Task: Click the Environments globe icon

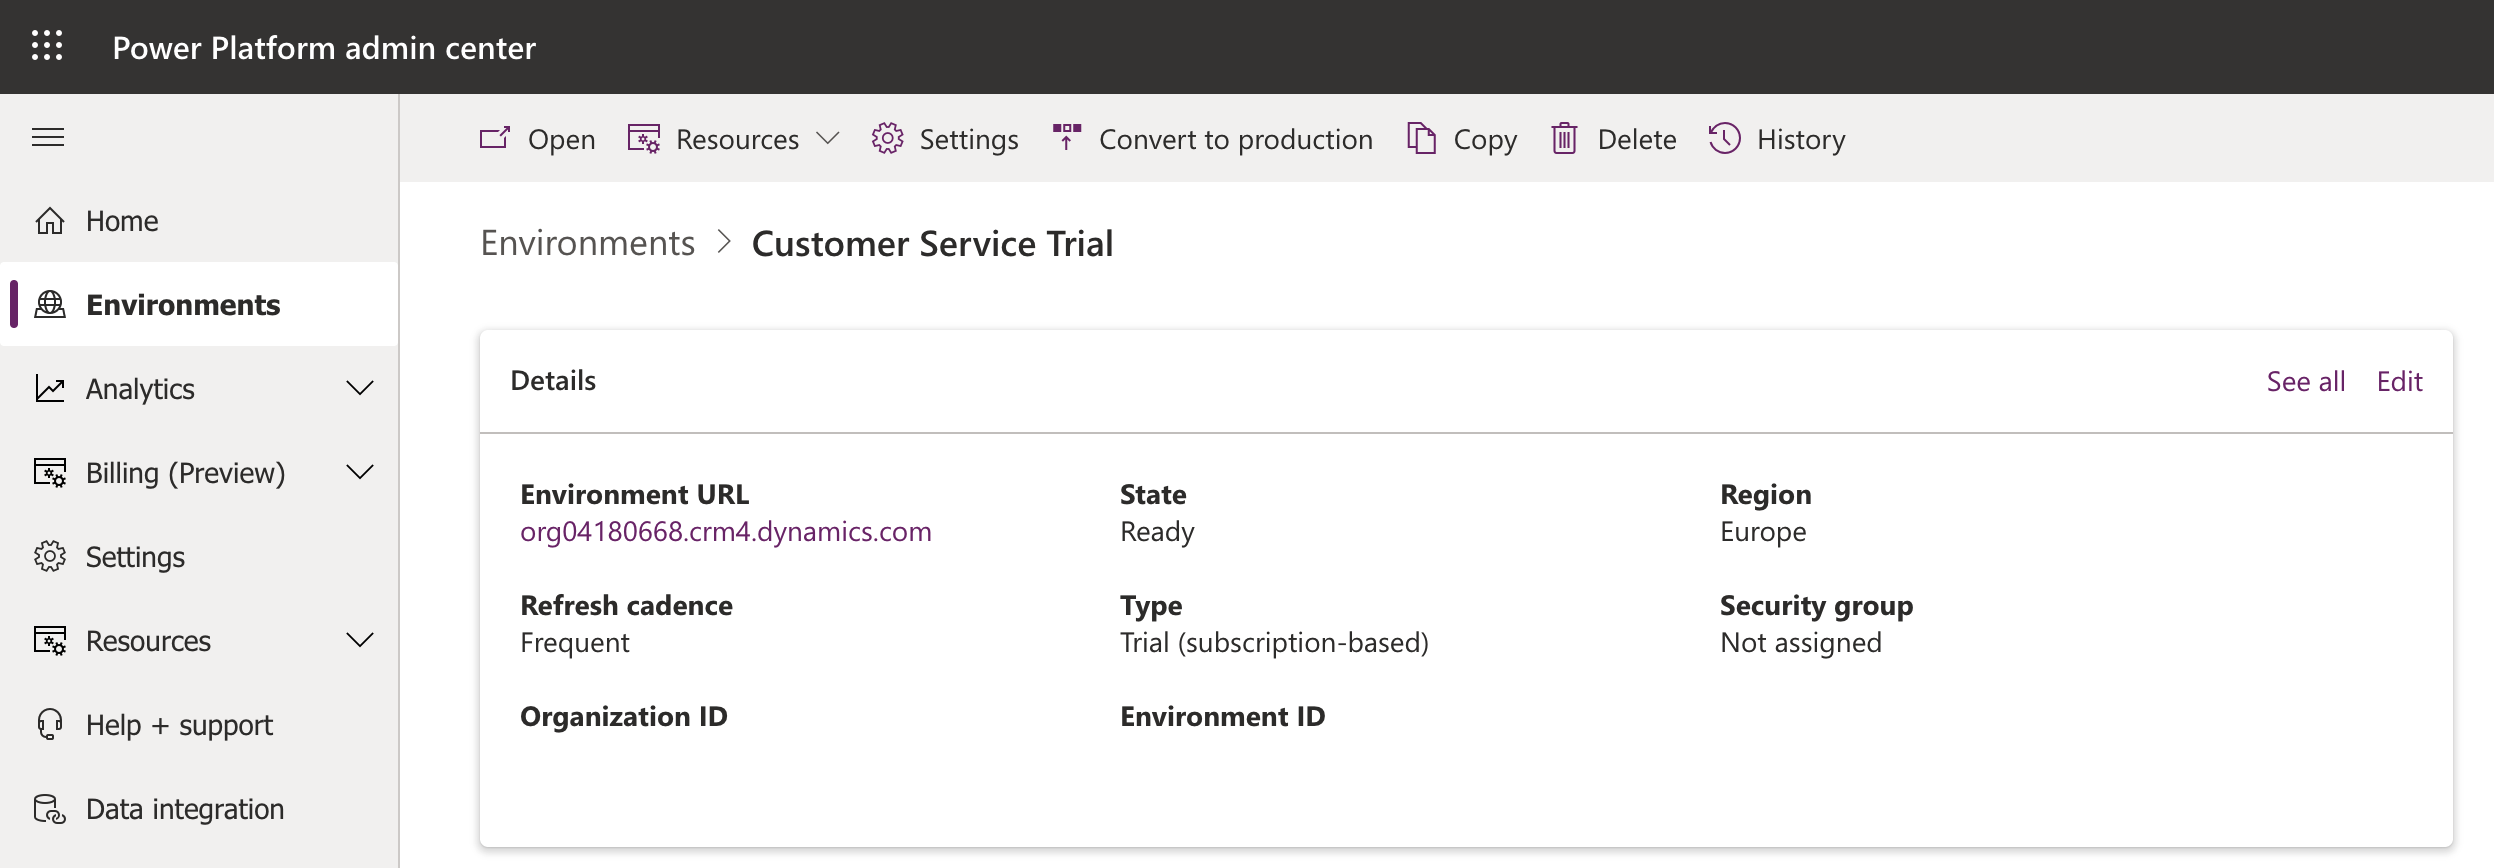Action: tap(50, 304)
